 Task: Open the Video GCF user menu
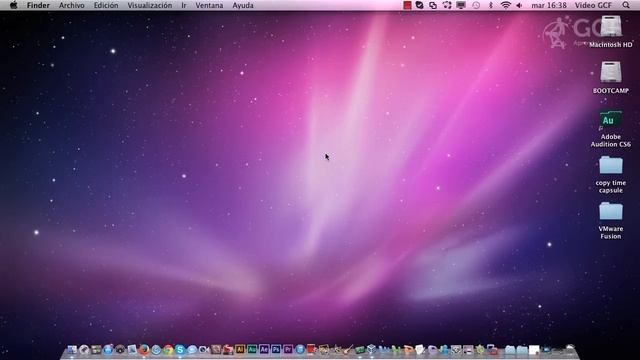coord(593,5)
